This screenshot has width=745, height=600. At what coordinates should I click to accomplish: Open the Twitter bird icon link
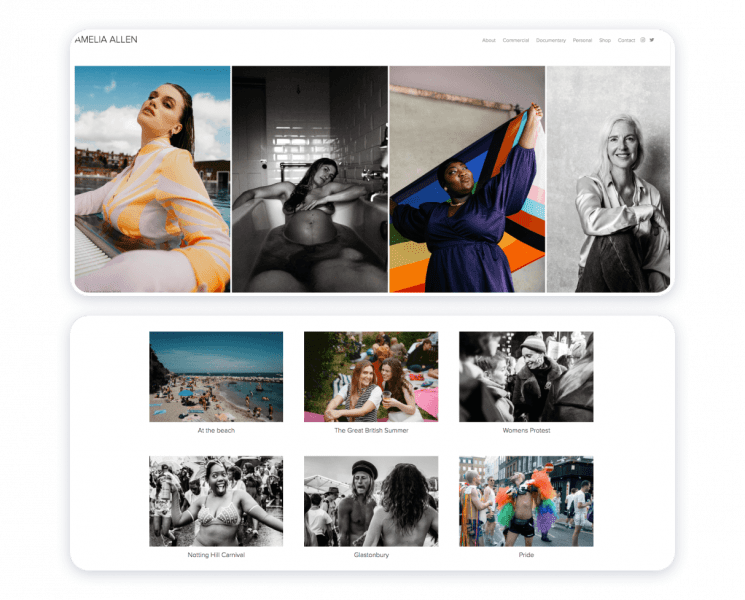click(652, 40)
